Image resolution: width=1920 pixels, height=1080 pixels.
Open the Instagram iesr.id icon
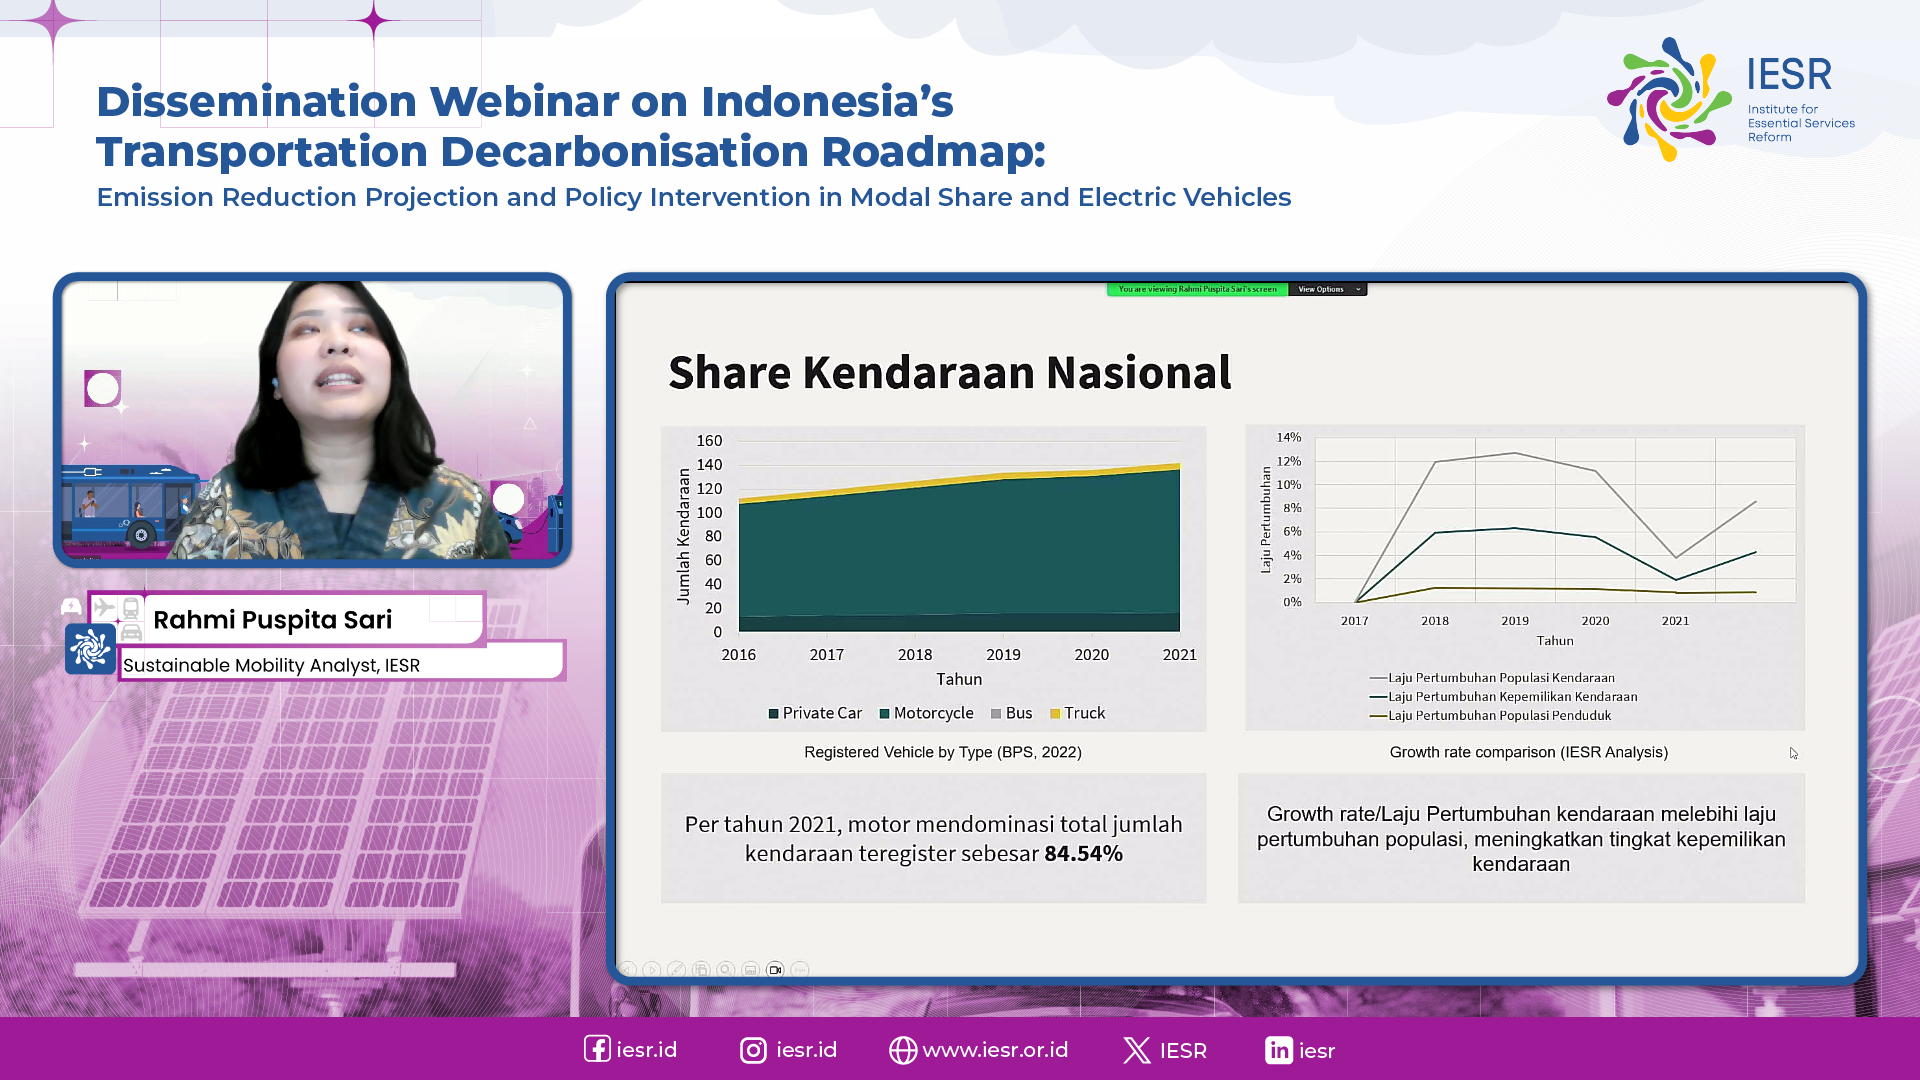tap(753, 1050)
